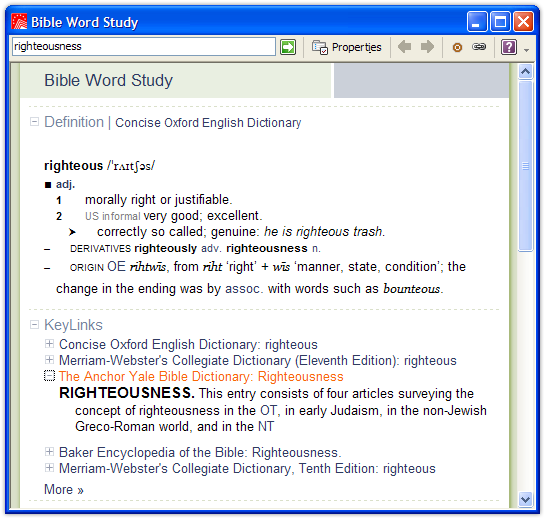Minimize the Bible Word Study window
This screenshot has width=545, height=519.
coord(477,22)
